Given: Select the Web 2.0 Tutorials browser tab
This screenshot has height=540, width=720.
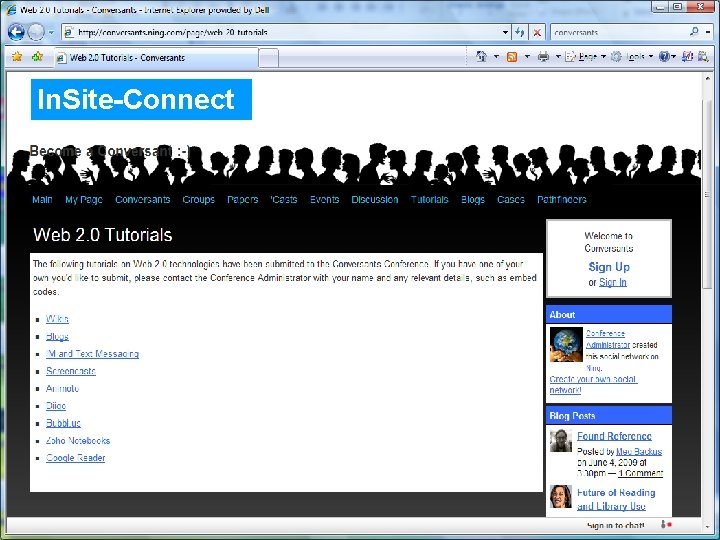Looking at the screenshot, I should (x=156, y=58).
